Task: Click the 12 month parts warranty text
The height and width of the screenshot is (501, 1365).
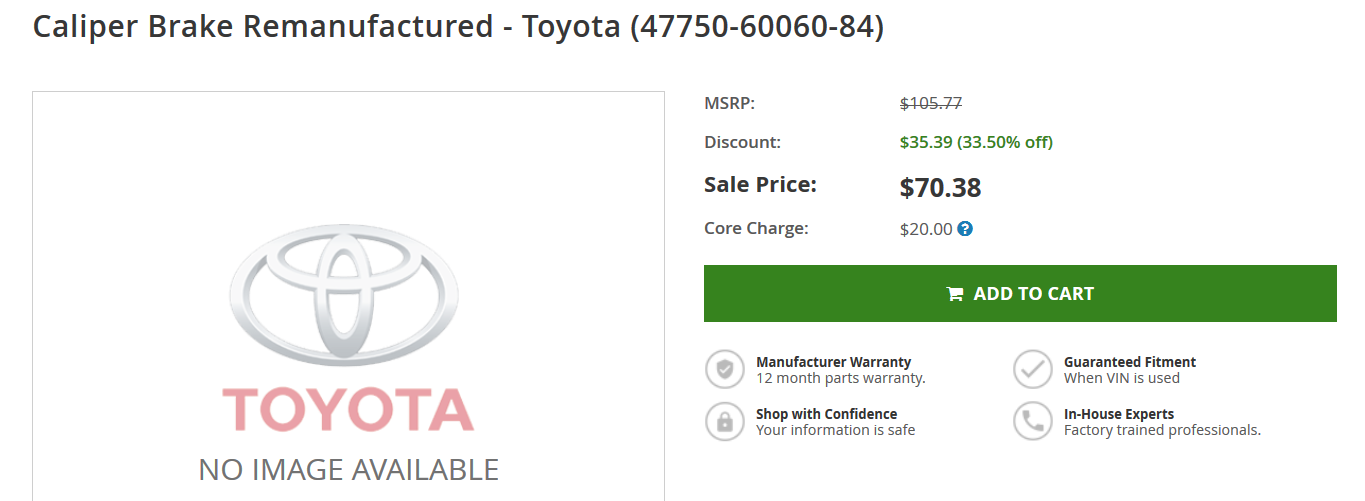Action: (841, 378)
